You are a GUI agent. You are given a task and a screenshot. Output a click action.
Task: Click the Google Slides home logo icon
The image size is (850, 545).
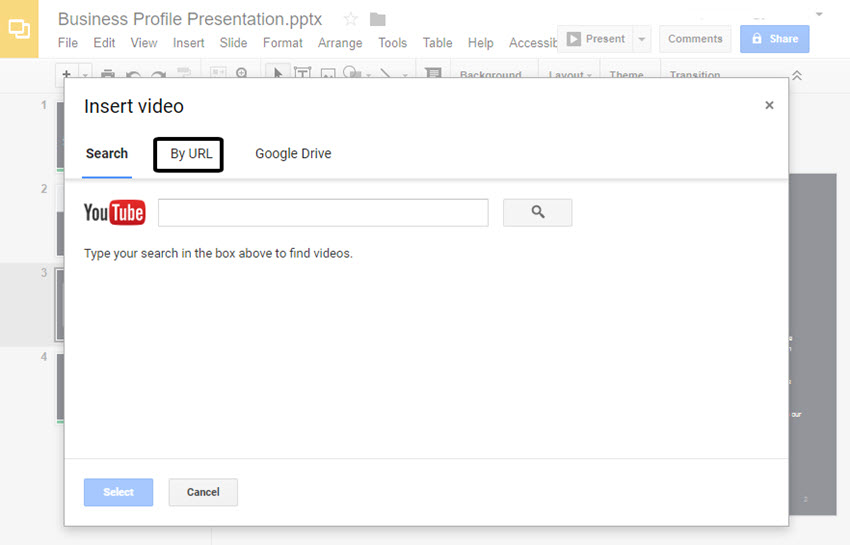coord(19,29)
